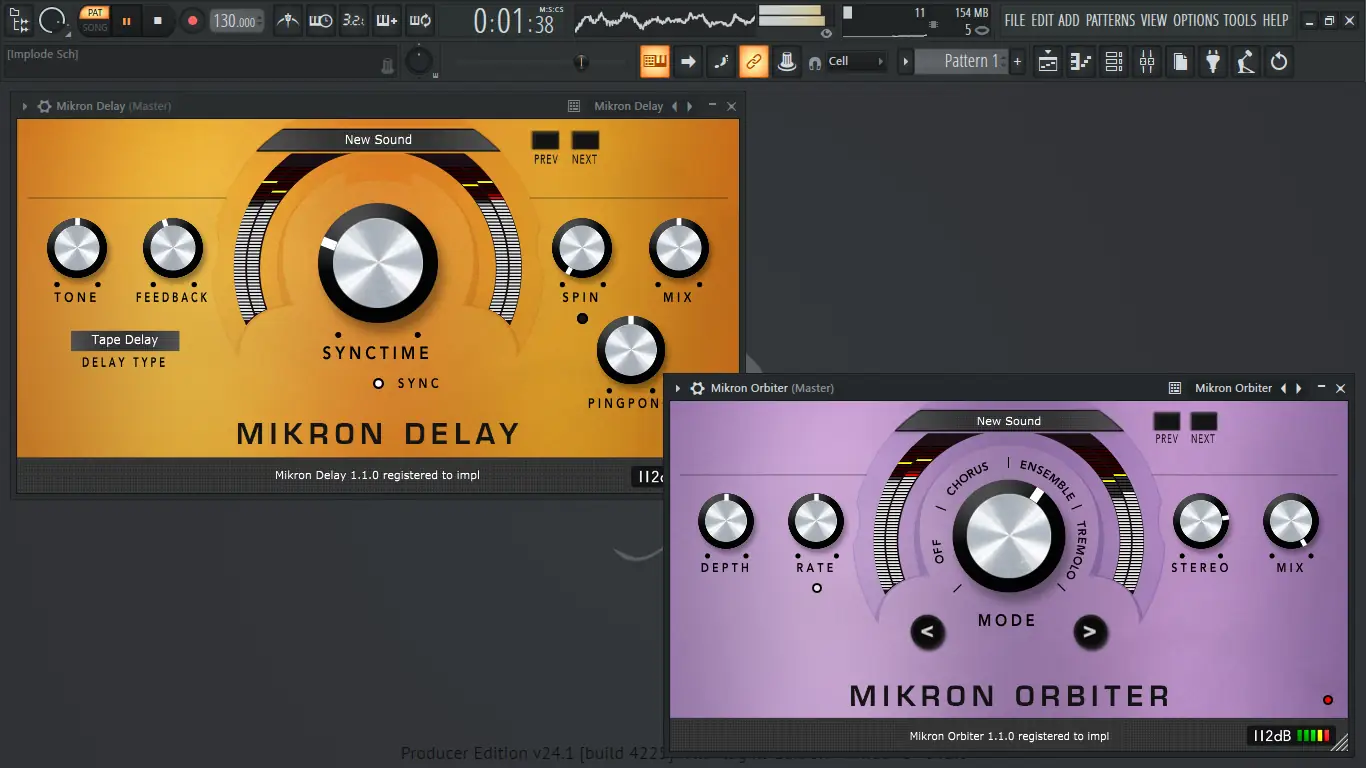Toggle the loop recording icon
This screenshot has width=1366, height=768.
(420, 20)
